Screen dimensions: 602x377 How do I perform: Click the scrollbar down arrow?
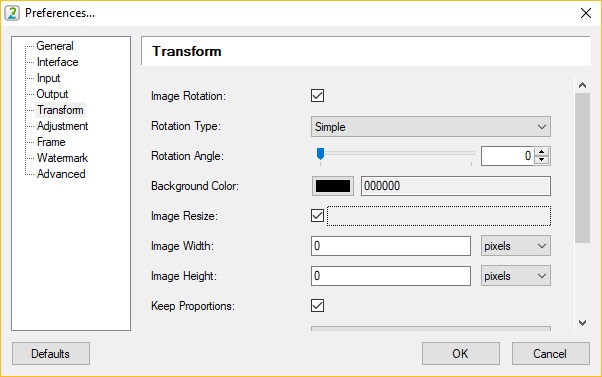pyautogui.click(x=582, y=323)
